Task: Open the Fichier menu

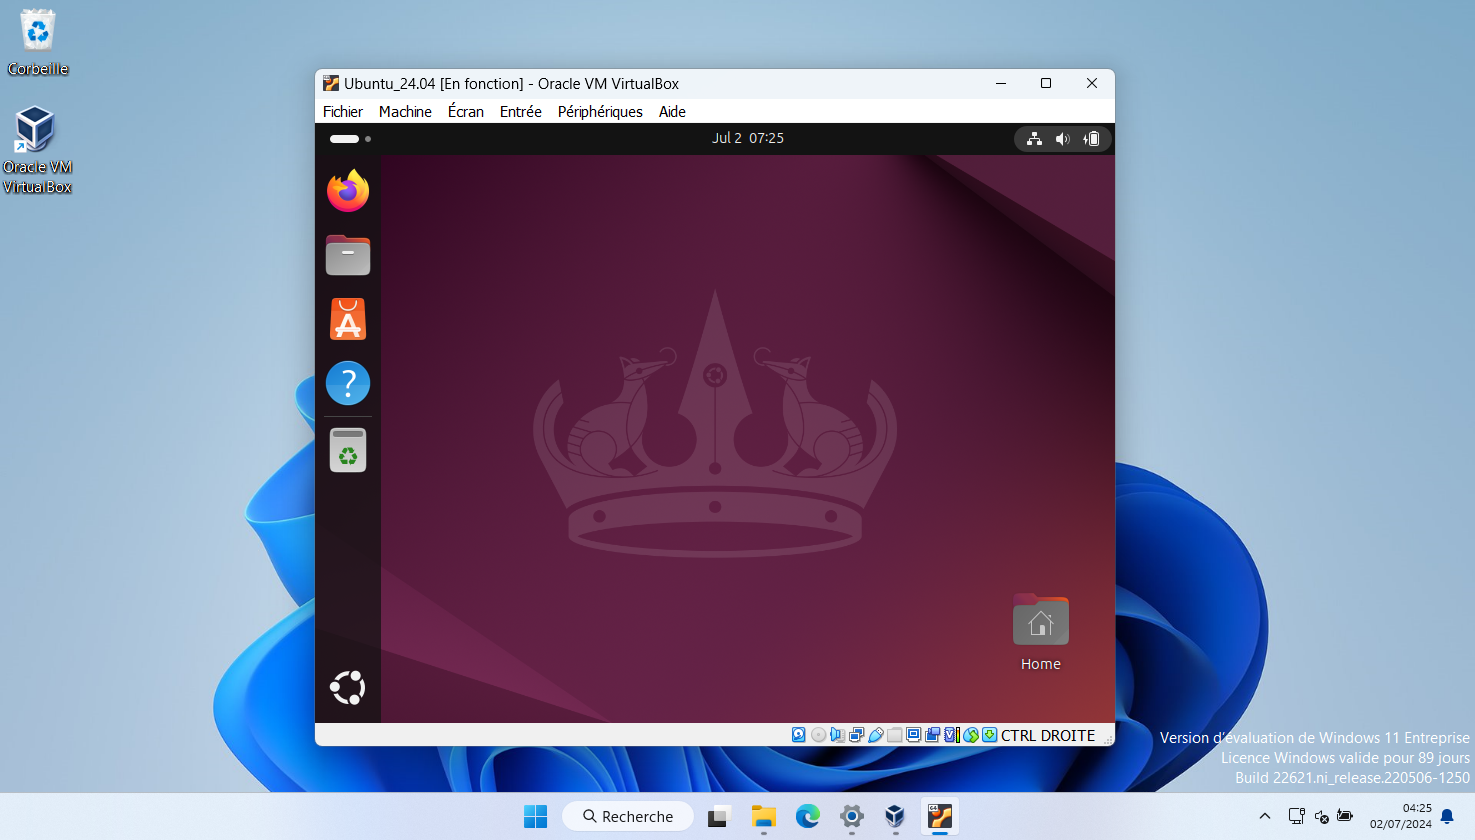Action: pyautogui.click(x=343, y=112)
